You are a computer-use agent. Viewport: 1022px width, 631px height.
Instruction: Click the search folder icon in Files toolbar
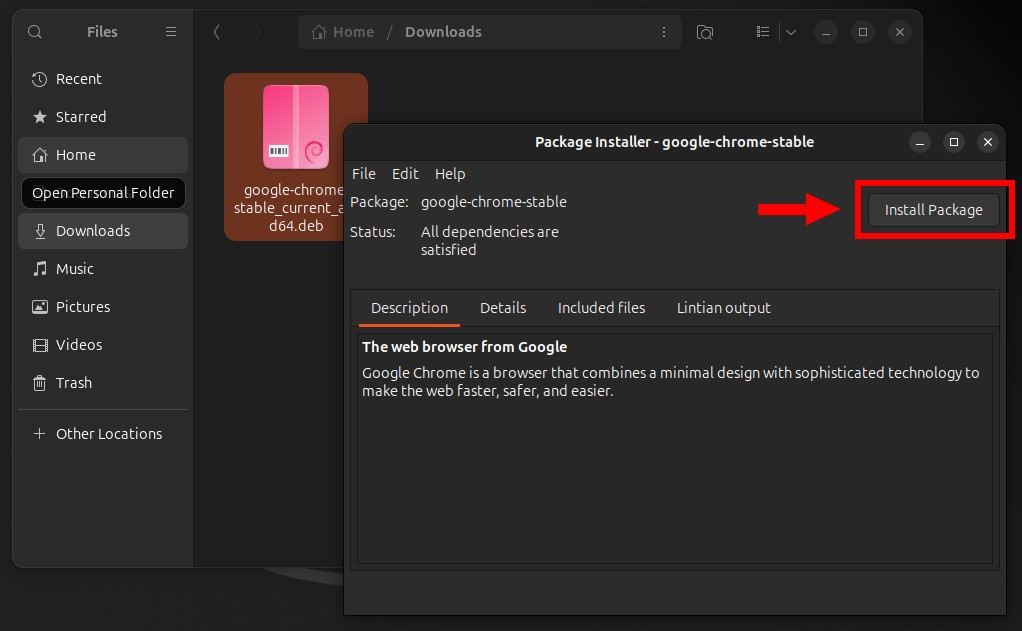(x=705, y=32)
